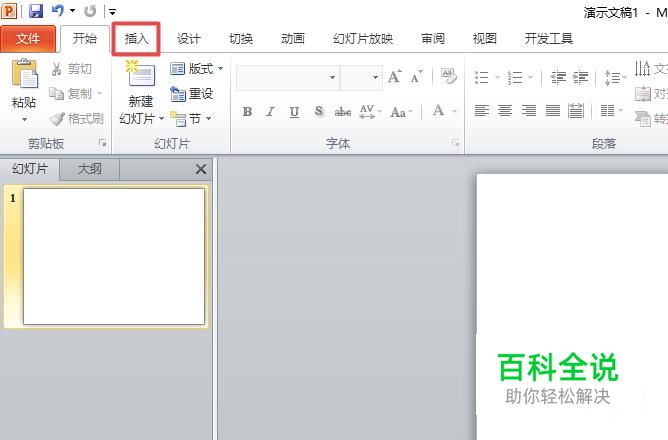The height and width of the screenshot is (440, 668).
Task: Toggle Underline formatting
Action: tap(294, 112)
